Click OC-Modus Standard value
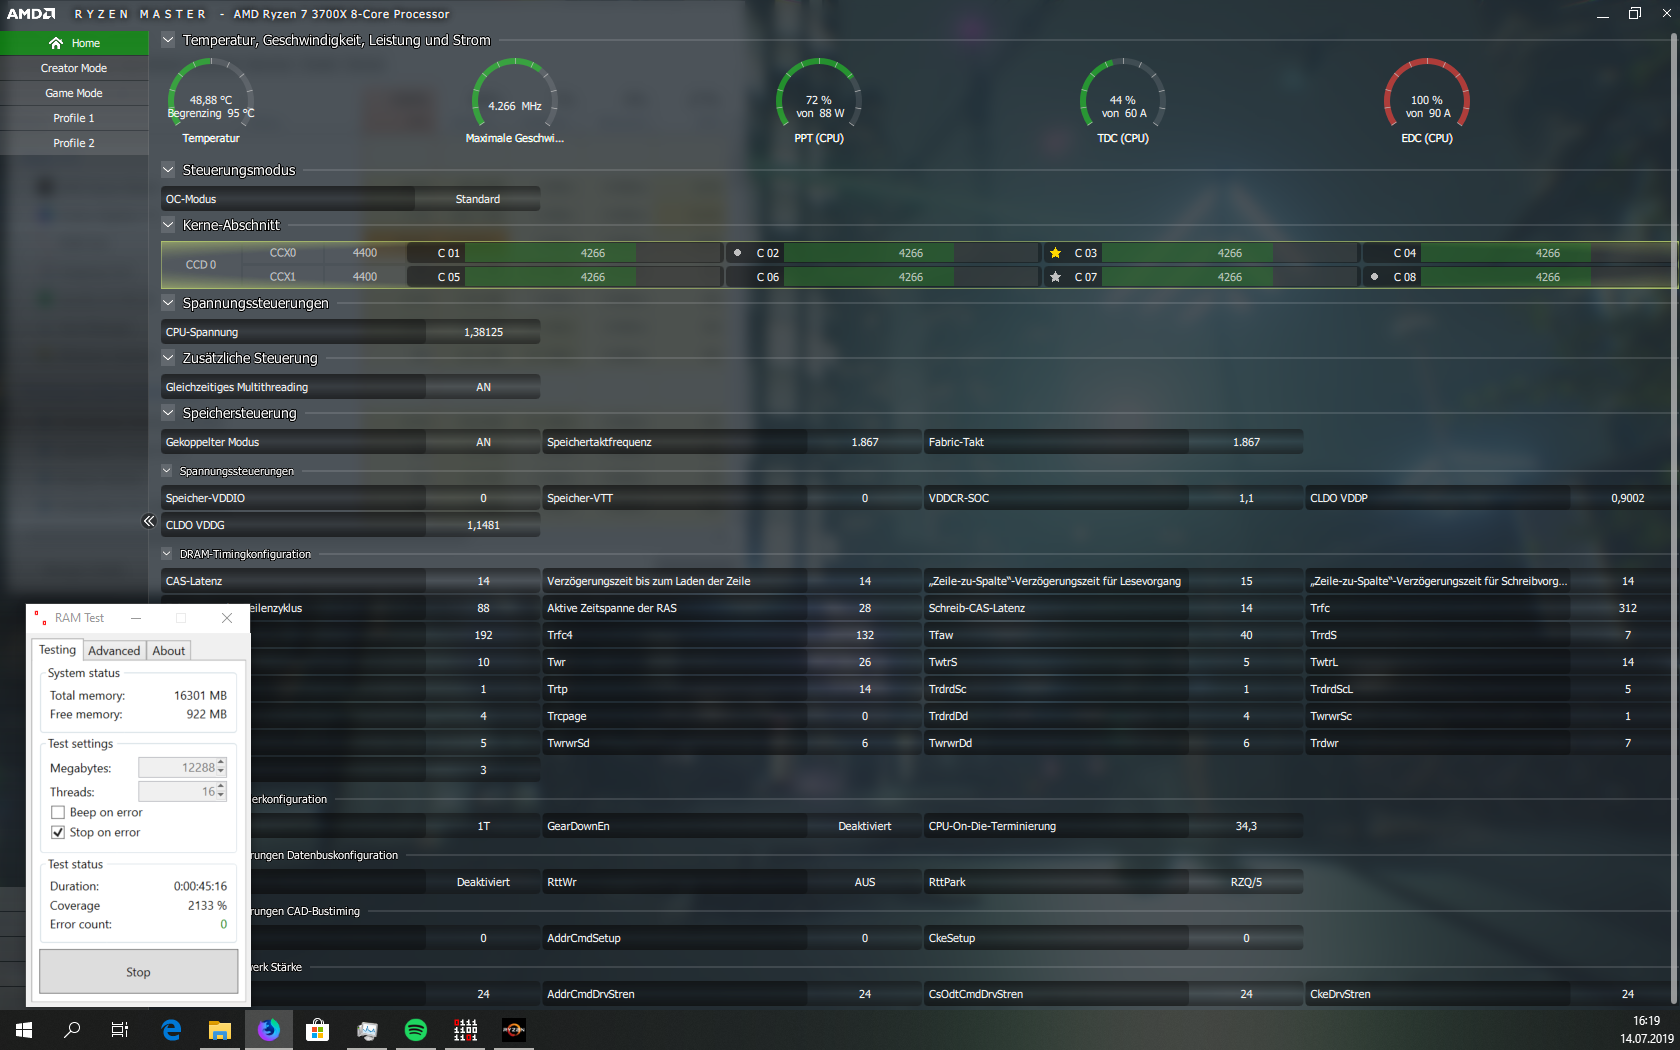Screen dimensions: 1680x1050 click(477, 199)
